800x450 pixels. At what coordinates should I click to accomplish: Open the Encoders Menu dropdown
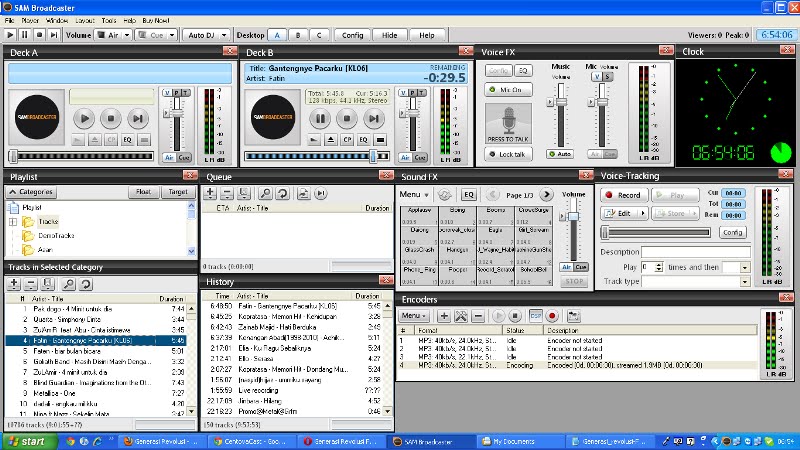413,316
